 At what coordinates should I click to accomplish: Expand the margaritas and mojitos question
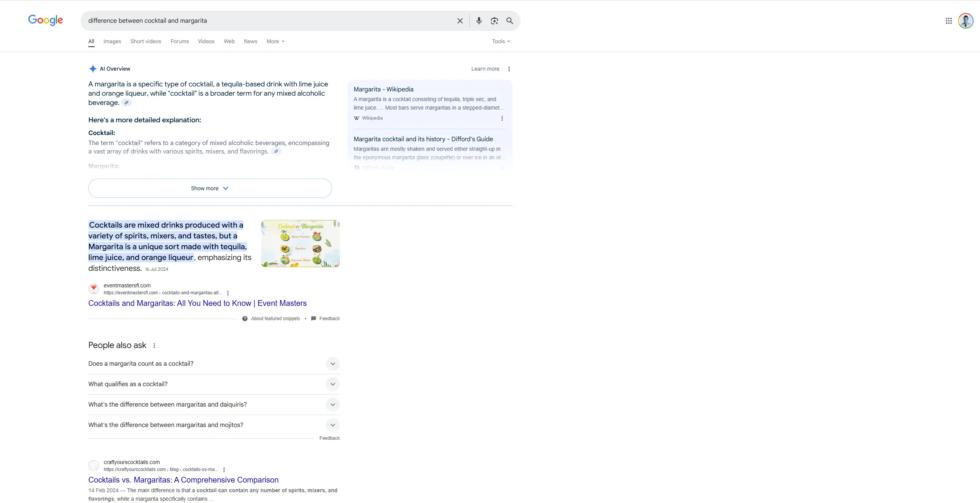pyautogui.click(x=214, y=425)
